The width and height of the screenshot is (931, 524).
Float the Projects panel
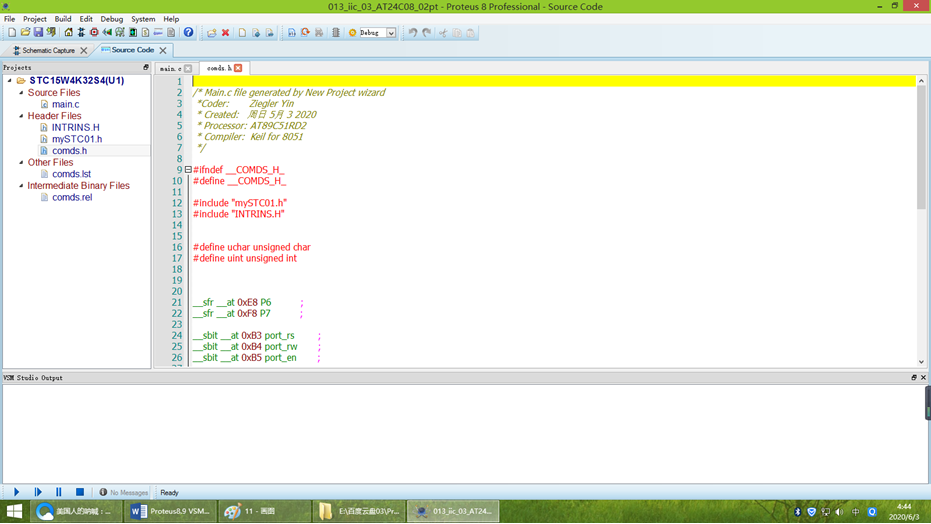tap(145, 68)
